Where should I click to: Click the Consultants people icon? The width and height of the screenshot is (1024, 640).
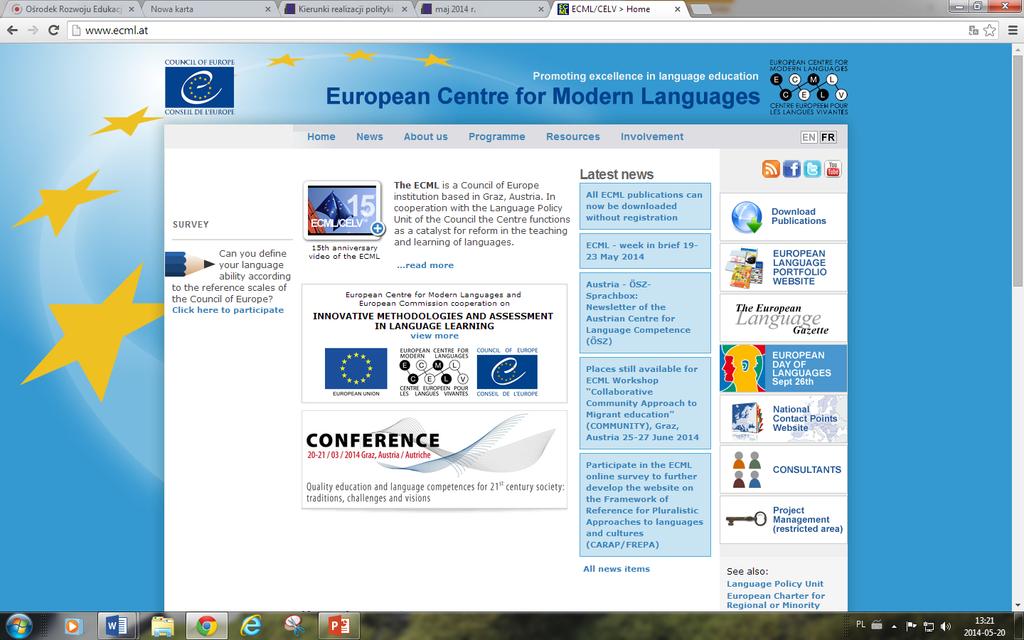[746, 470]
